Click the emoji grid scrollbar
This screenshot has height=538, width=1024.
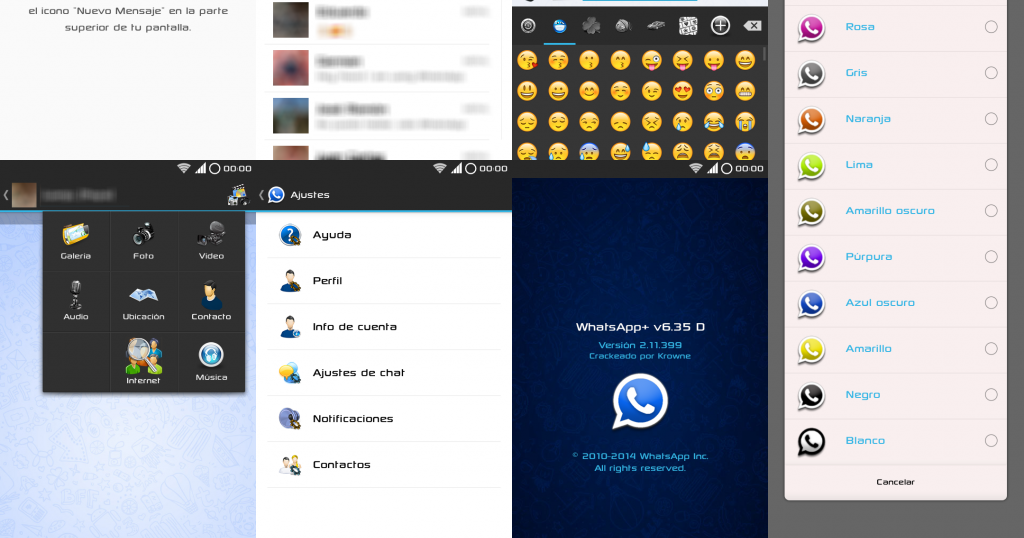(763, 54)
